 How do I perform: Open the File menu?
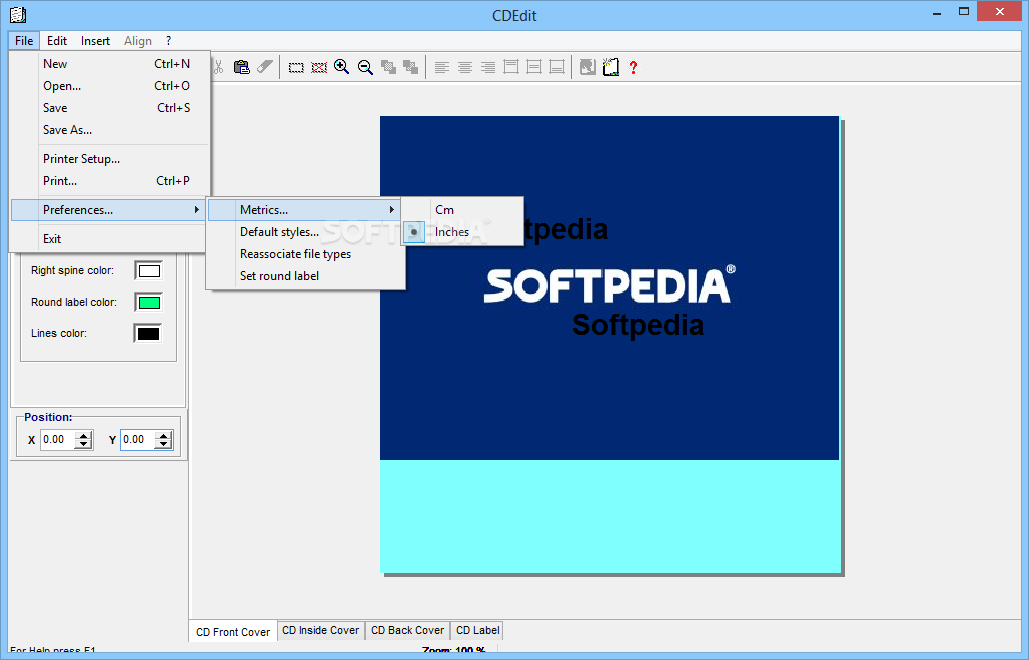[24, 41]
